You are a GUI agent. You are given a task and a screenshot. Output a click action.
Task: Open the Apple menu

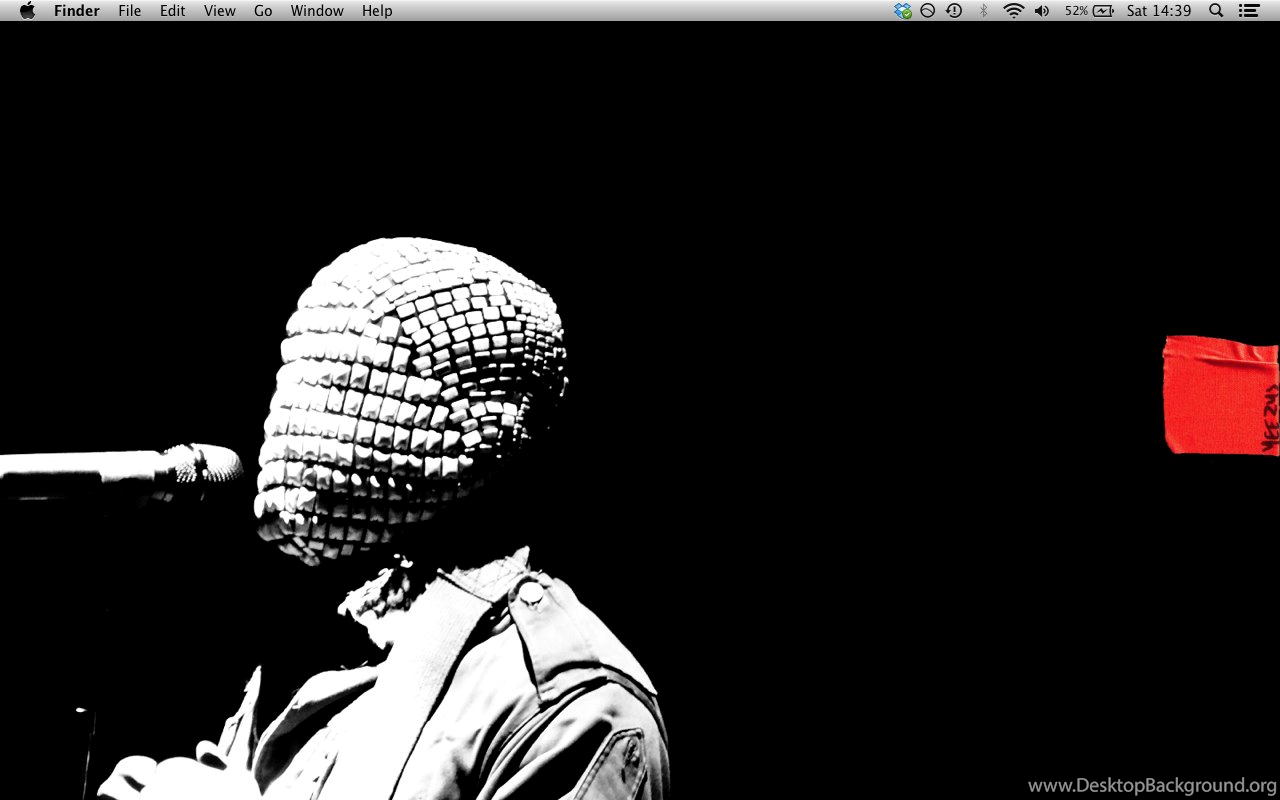[x=27, y=11]
